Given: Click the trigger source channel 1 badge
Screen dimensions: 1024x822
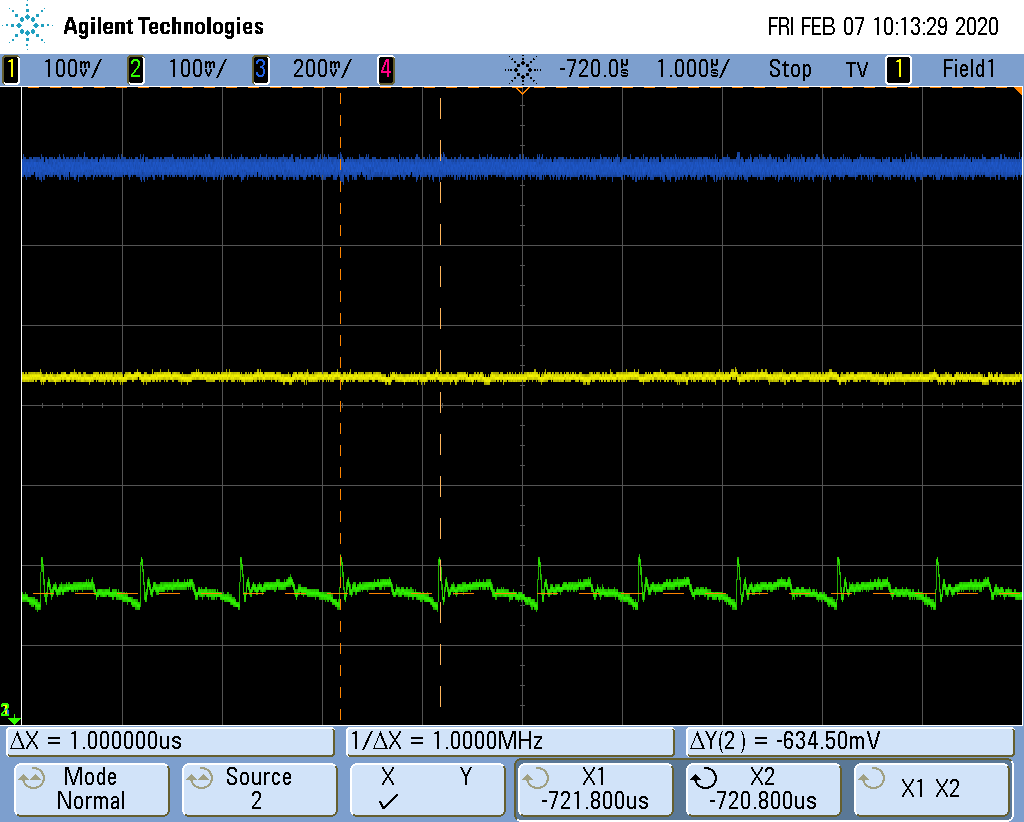Looking at the screenshot, I should pyautogui.click(x=898, y=69).
